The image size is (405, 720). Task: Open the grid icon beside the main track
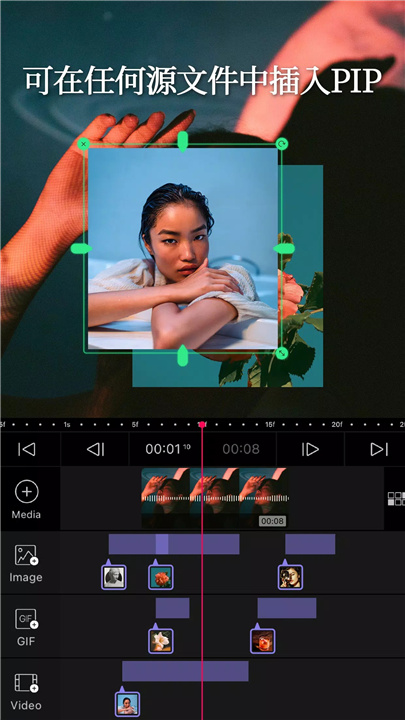394,499
